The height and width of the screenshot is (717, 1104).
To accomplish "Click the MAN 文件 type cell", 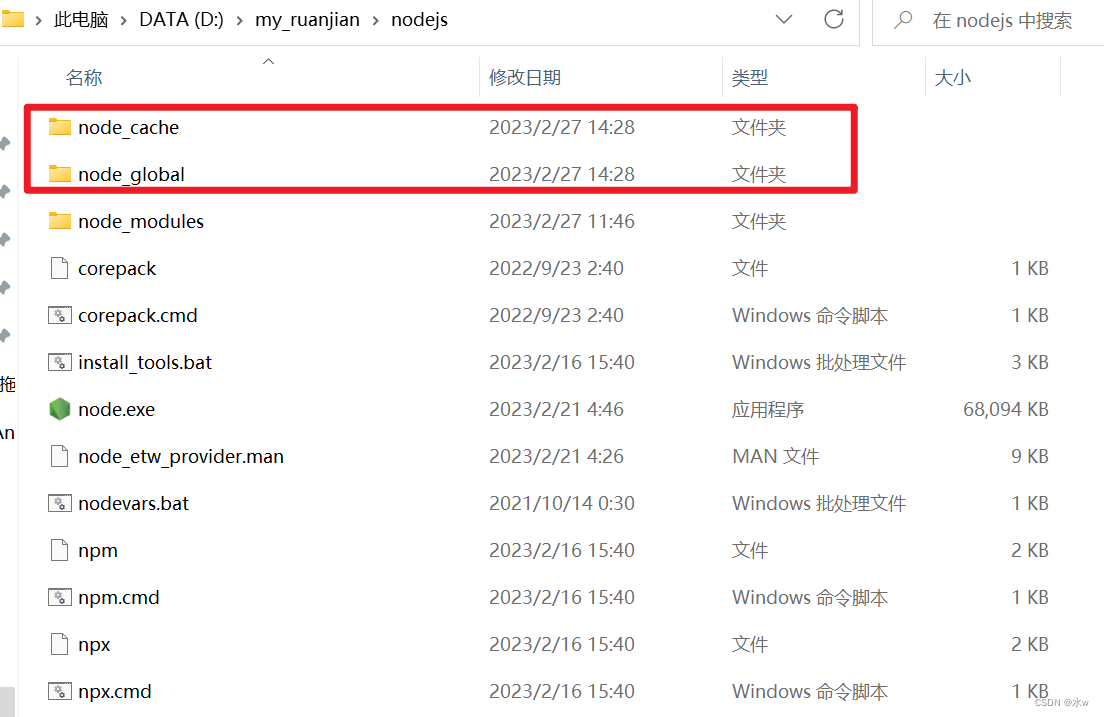I will click(775, 456).
